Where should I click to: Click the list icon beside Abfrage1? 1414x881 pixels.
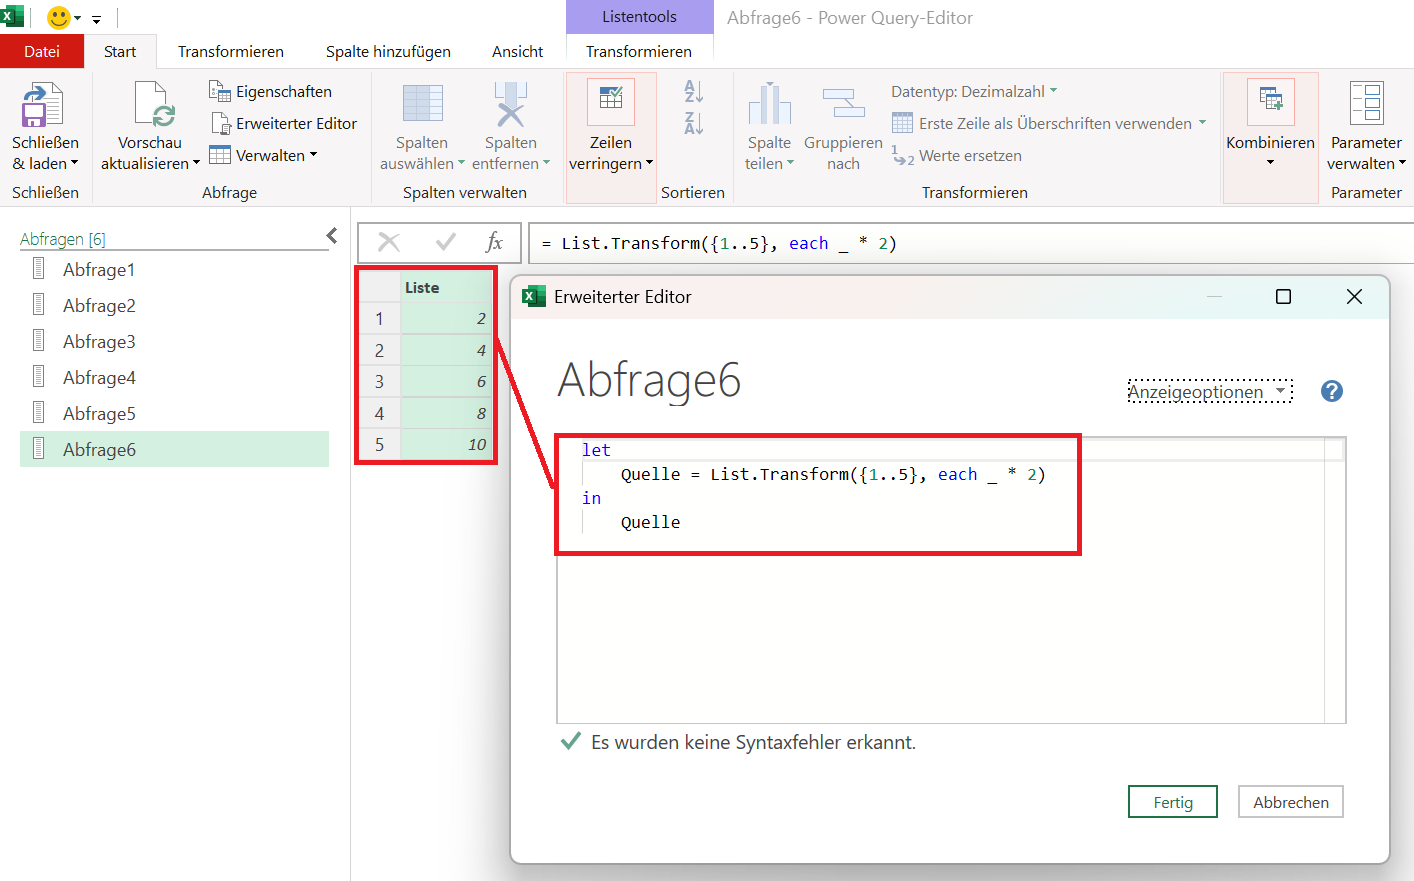coord(39,268)
